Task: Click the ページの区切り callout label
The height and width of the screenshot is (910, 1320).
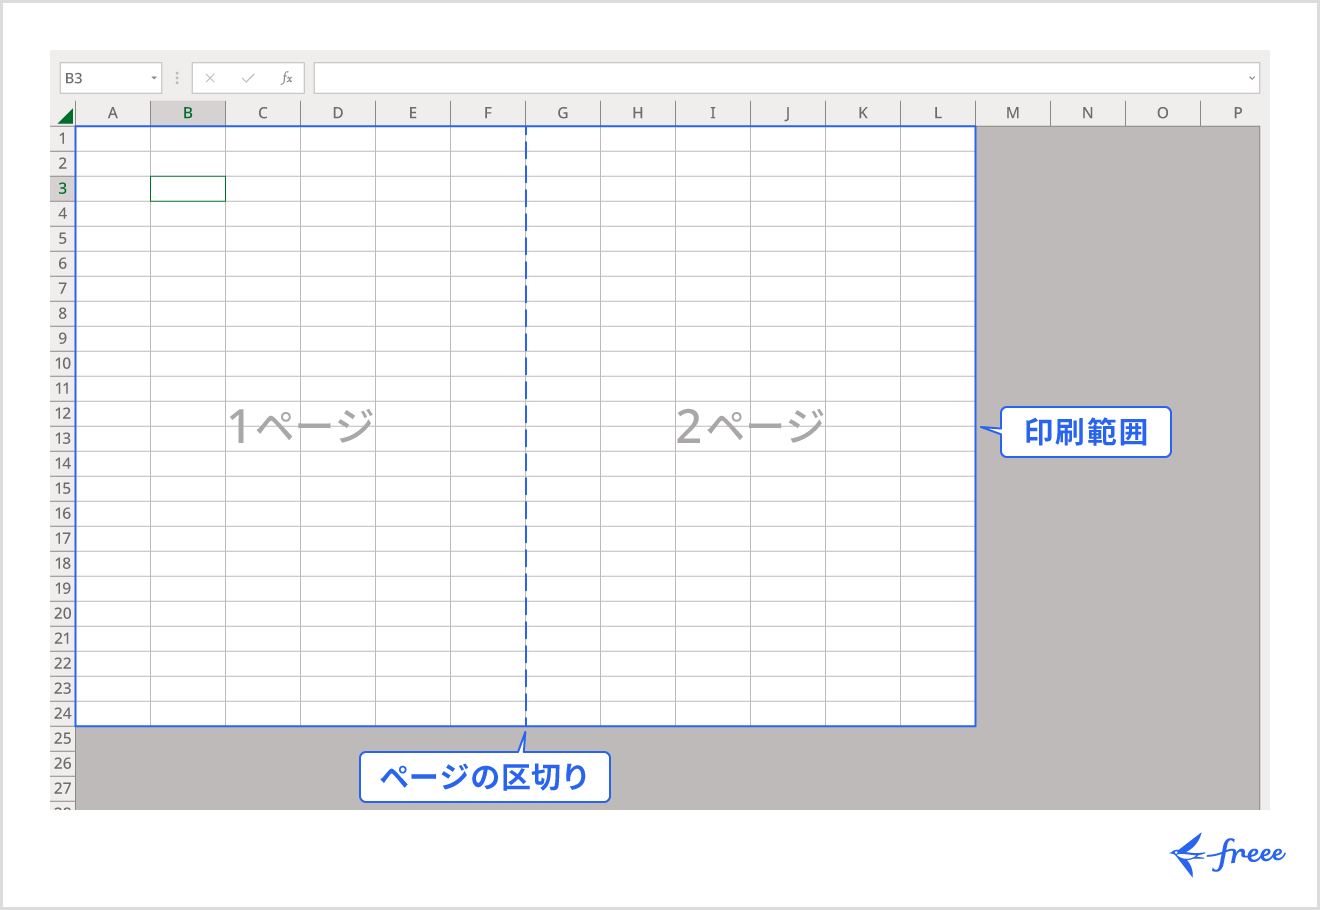Action: click(484, 776)
